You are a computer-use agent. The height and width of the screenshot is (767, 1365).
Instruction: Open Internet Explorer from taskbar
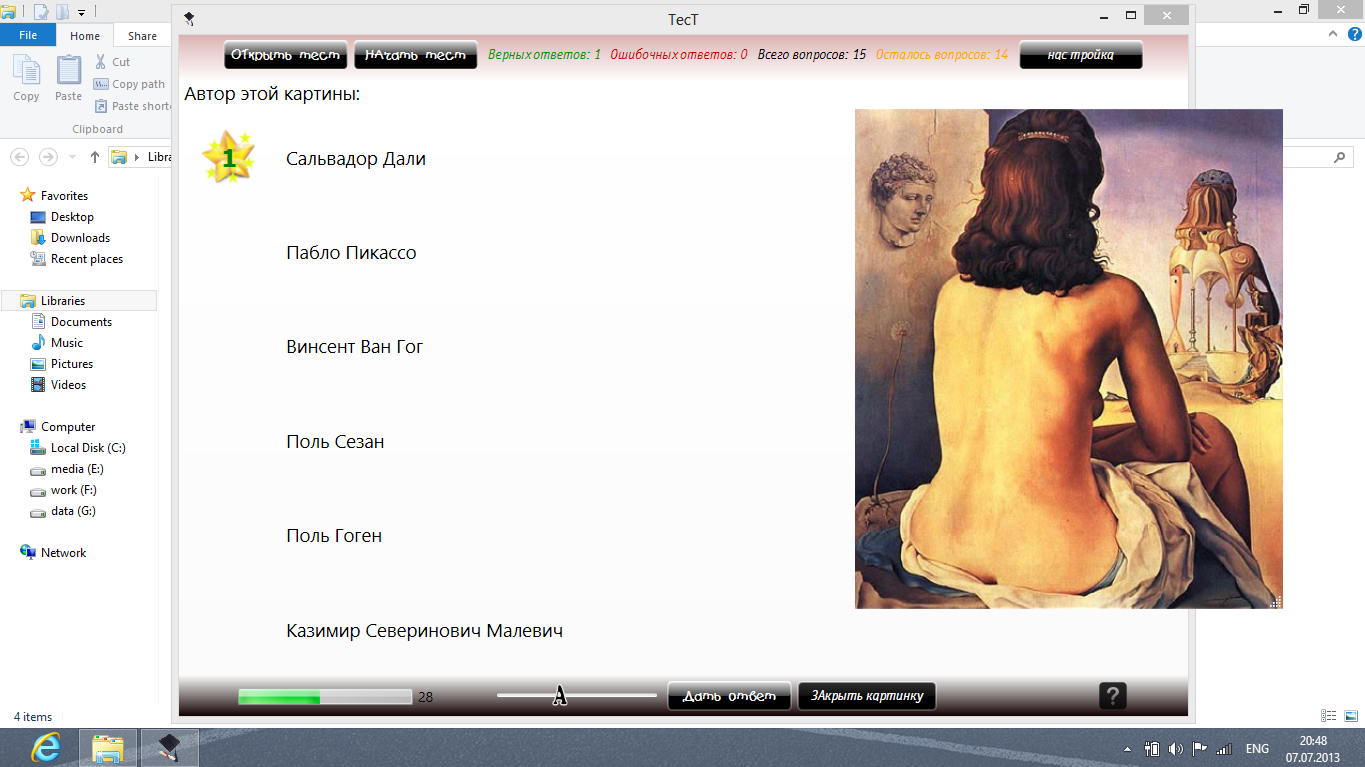coord(46,747)
